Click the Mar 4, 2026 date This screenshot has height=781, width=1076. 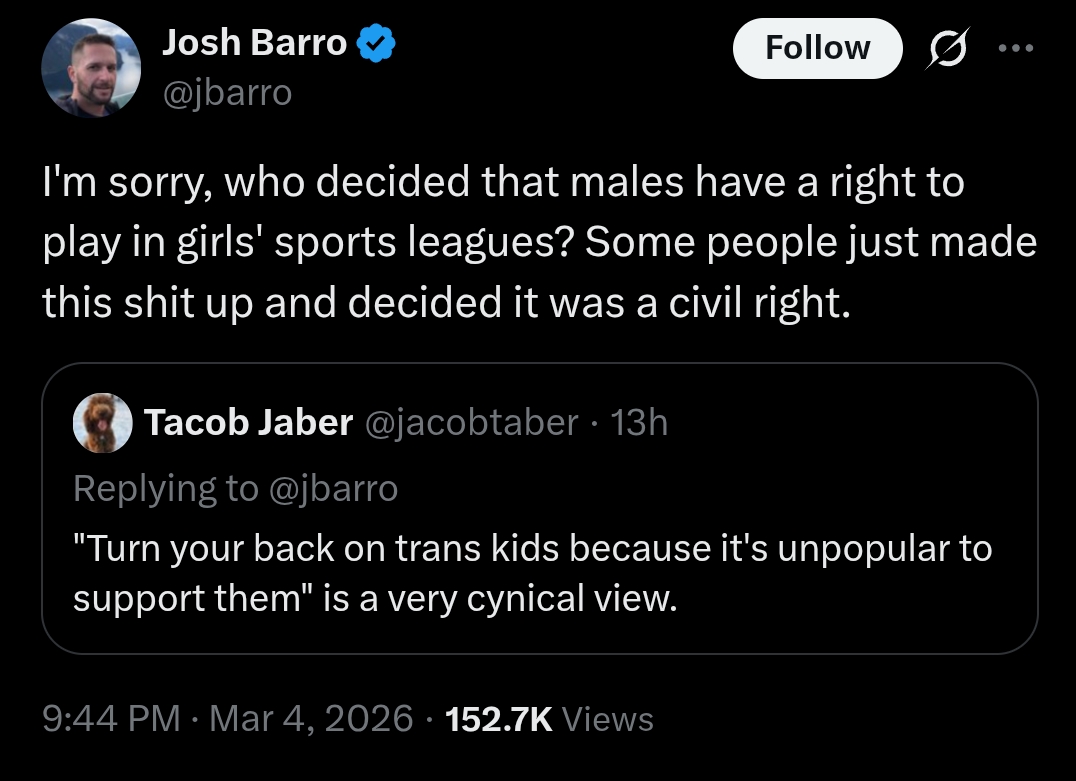[312, 718]
